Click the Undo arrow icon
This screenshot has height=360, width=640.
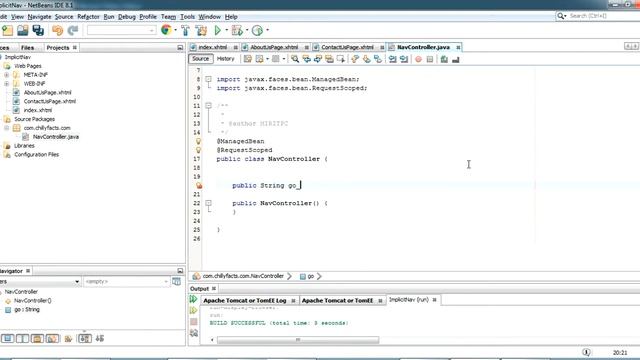click(58, 30)
